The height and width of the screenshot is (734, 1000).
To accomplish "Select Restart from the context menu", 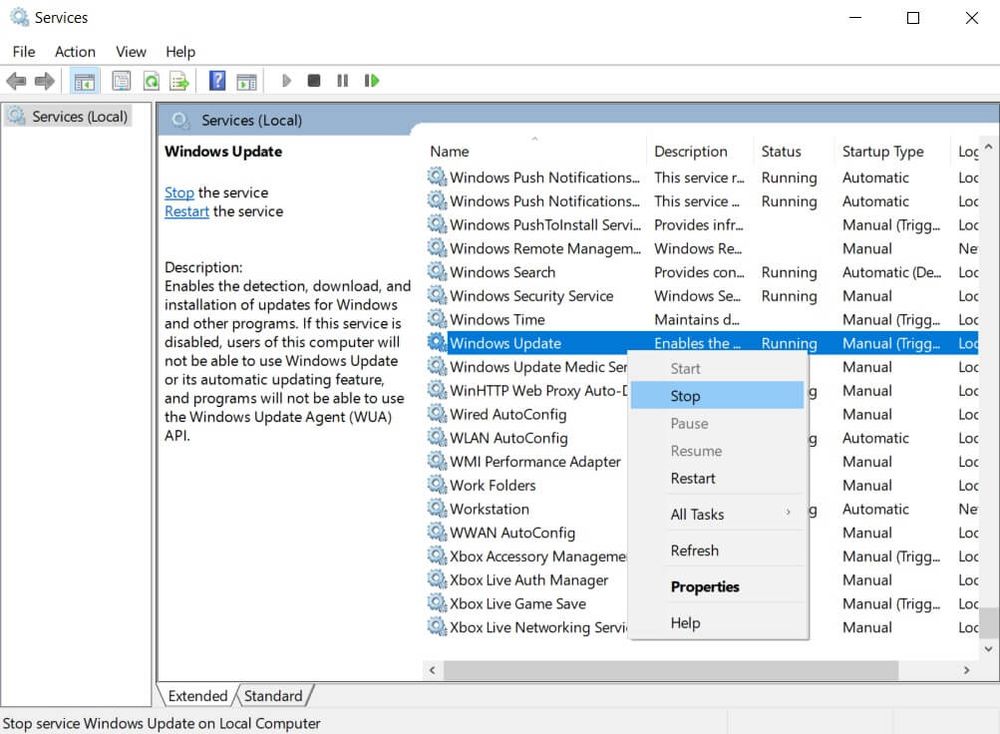I will [693, 478].
